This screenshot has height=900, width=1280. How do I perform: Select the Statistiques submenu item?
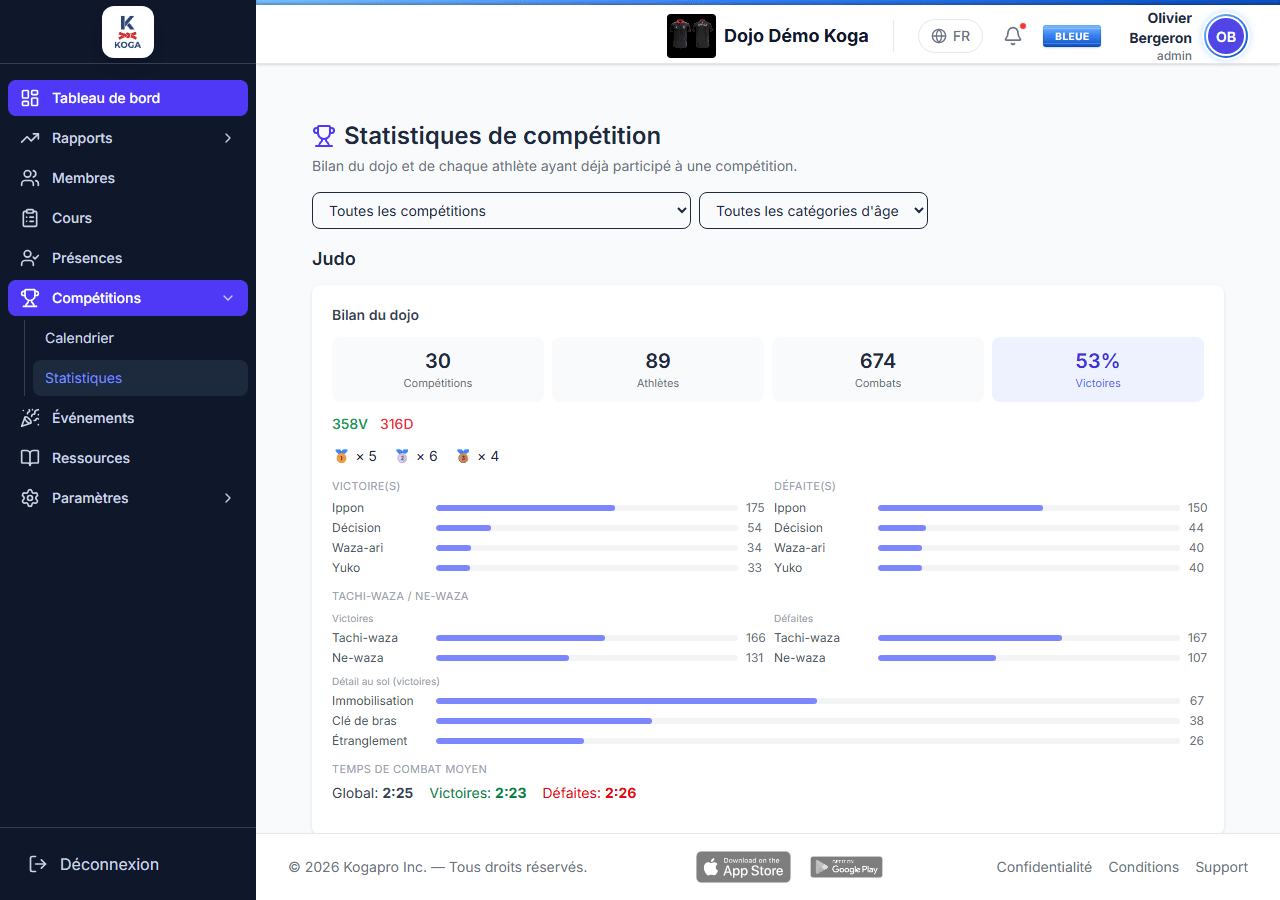(x=140, y=378)
